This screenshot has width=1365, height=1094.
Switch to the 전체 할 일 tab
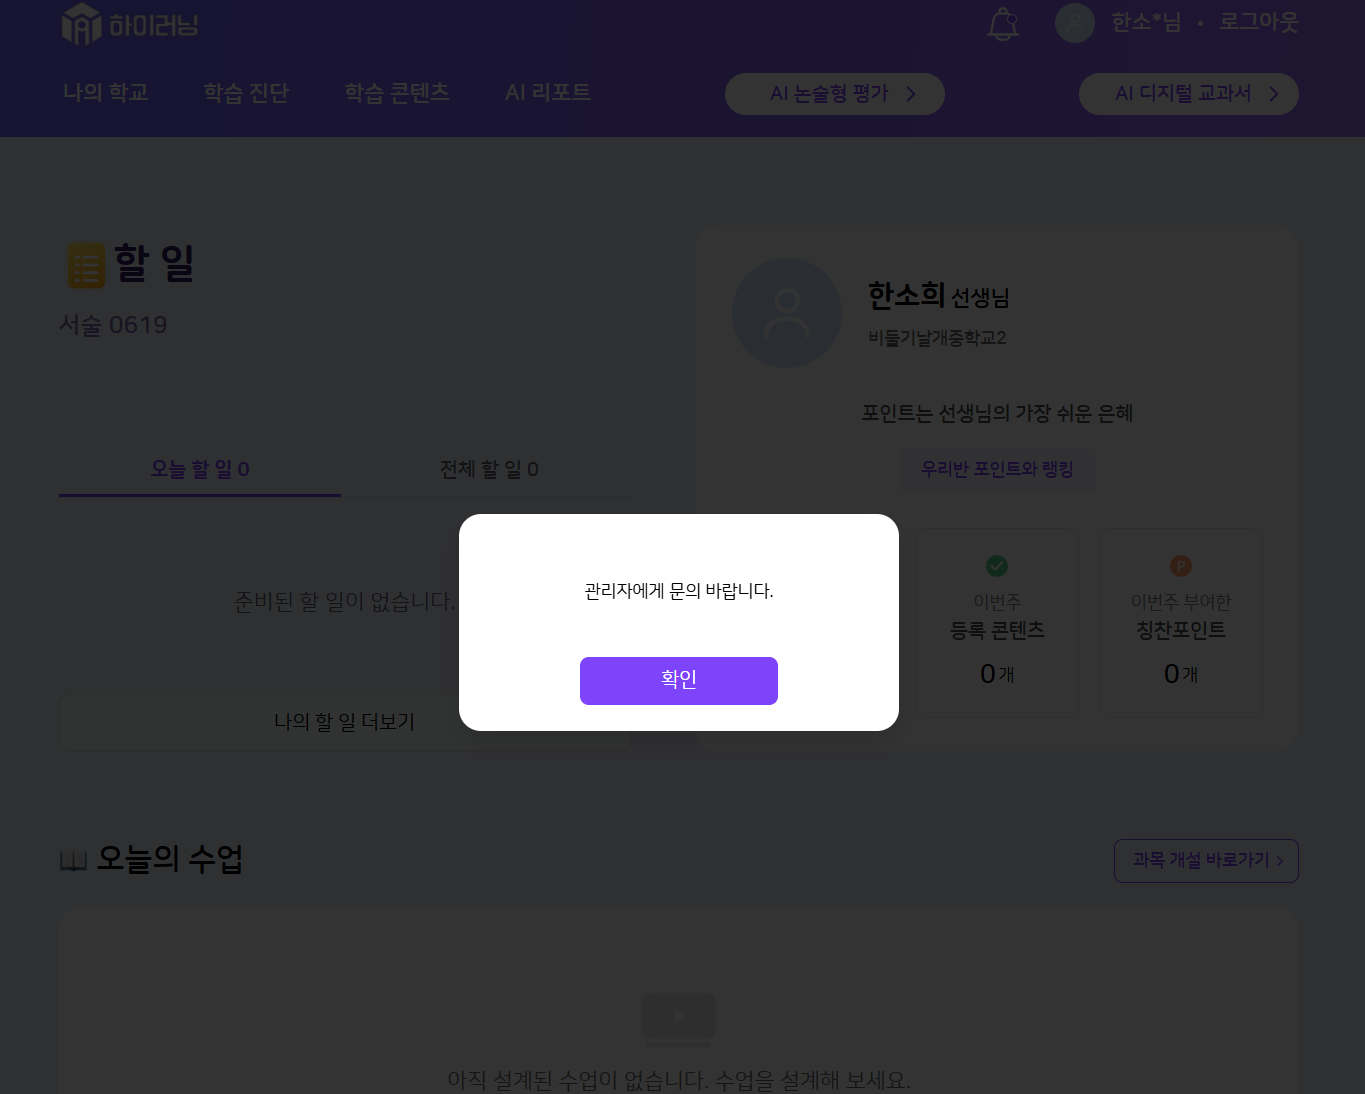point(489,469)
